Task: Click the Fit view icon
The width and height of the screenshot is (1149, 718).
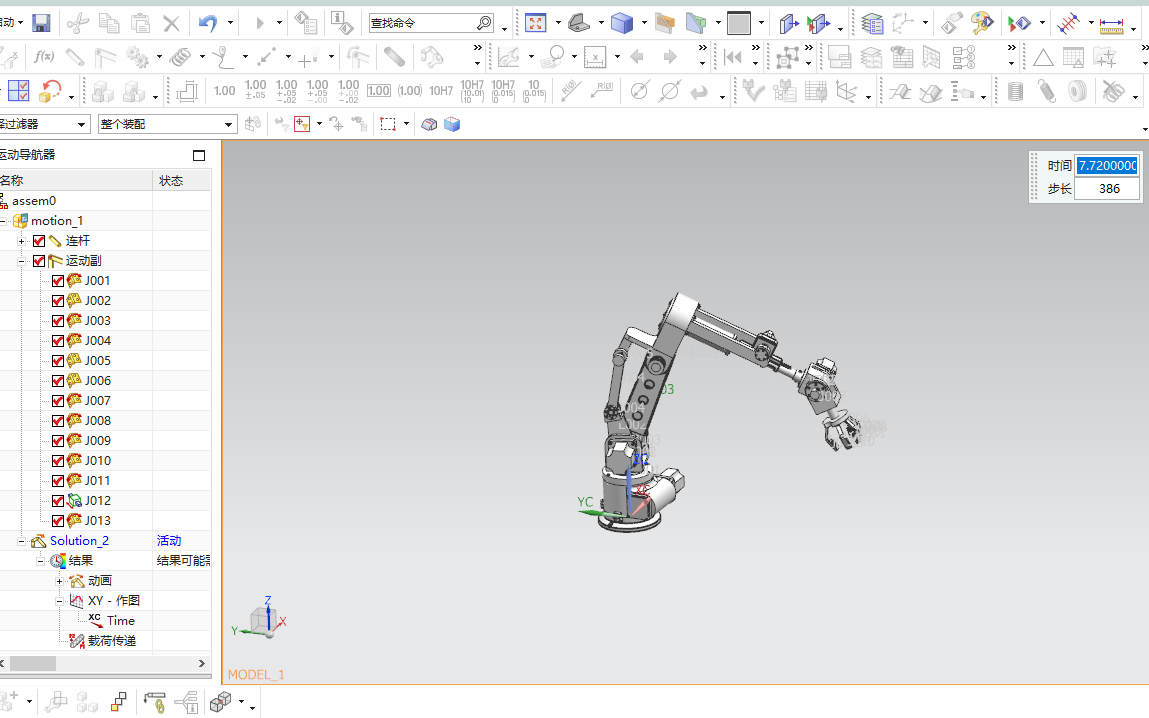Action: tap(535, 22)
